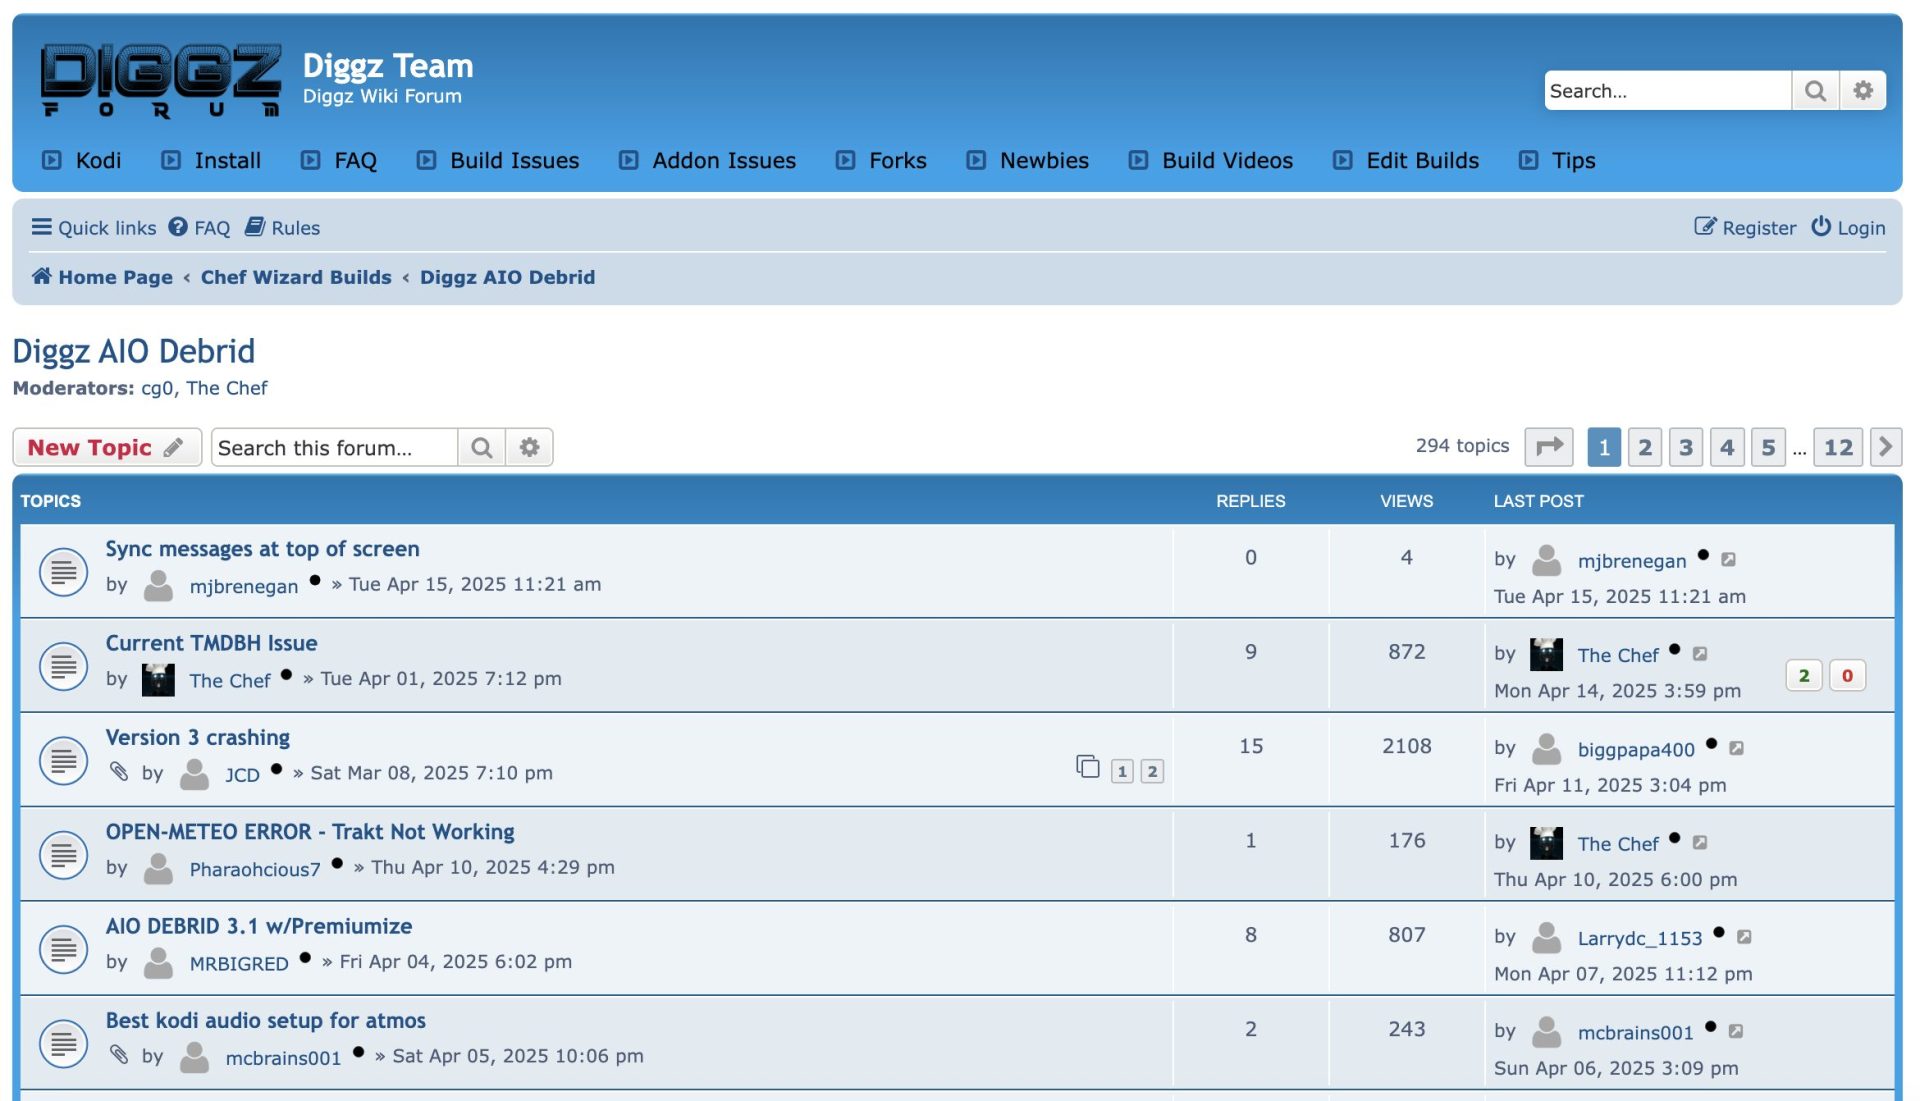This screenshot has height=1101, width=1920.
Task: Jump to page 2 of Version 3 crashing
Action: coord(1152,771)
